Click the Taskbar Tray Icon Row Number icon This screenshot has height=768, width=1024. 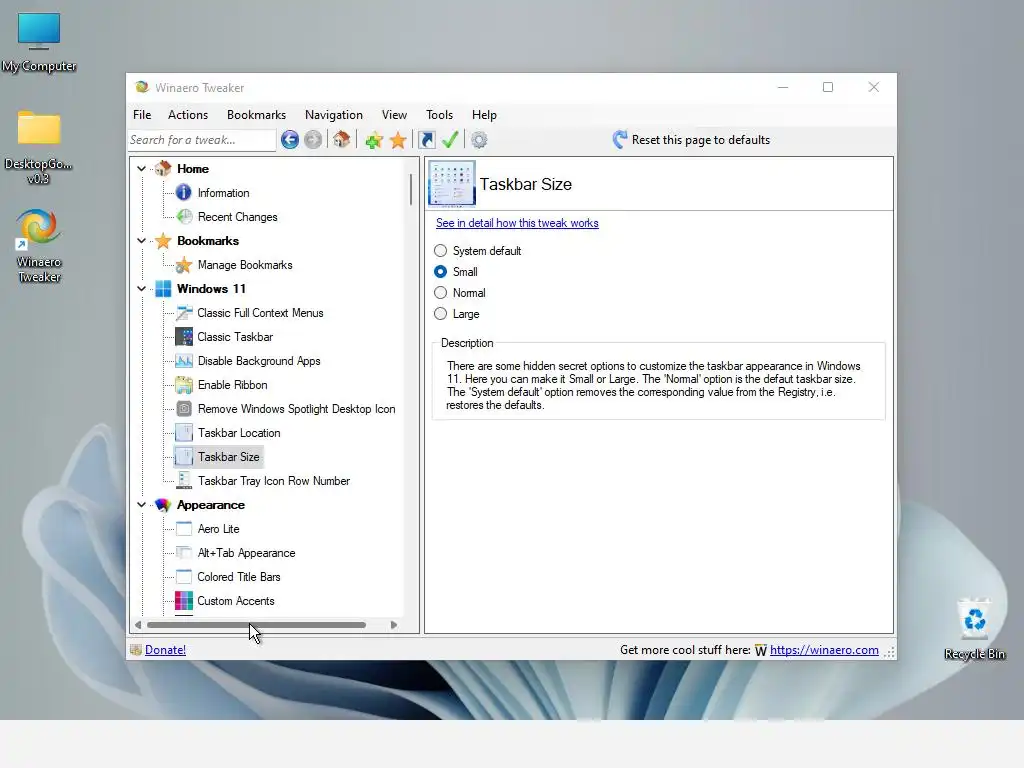184,481
